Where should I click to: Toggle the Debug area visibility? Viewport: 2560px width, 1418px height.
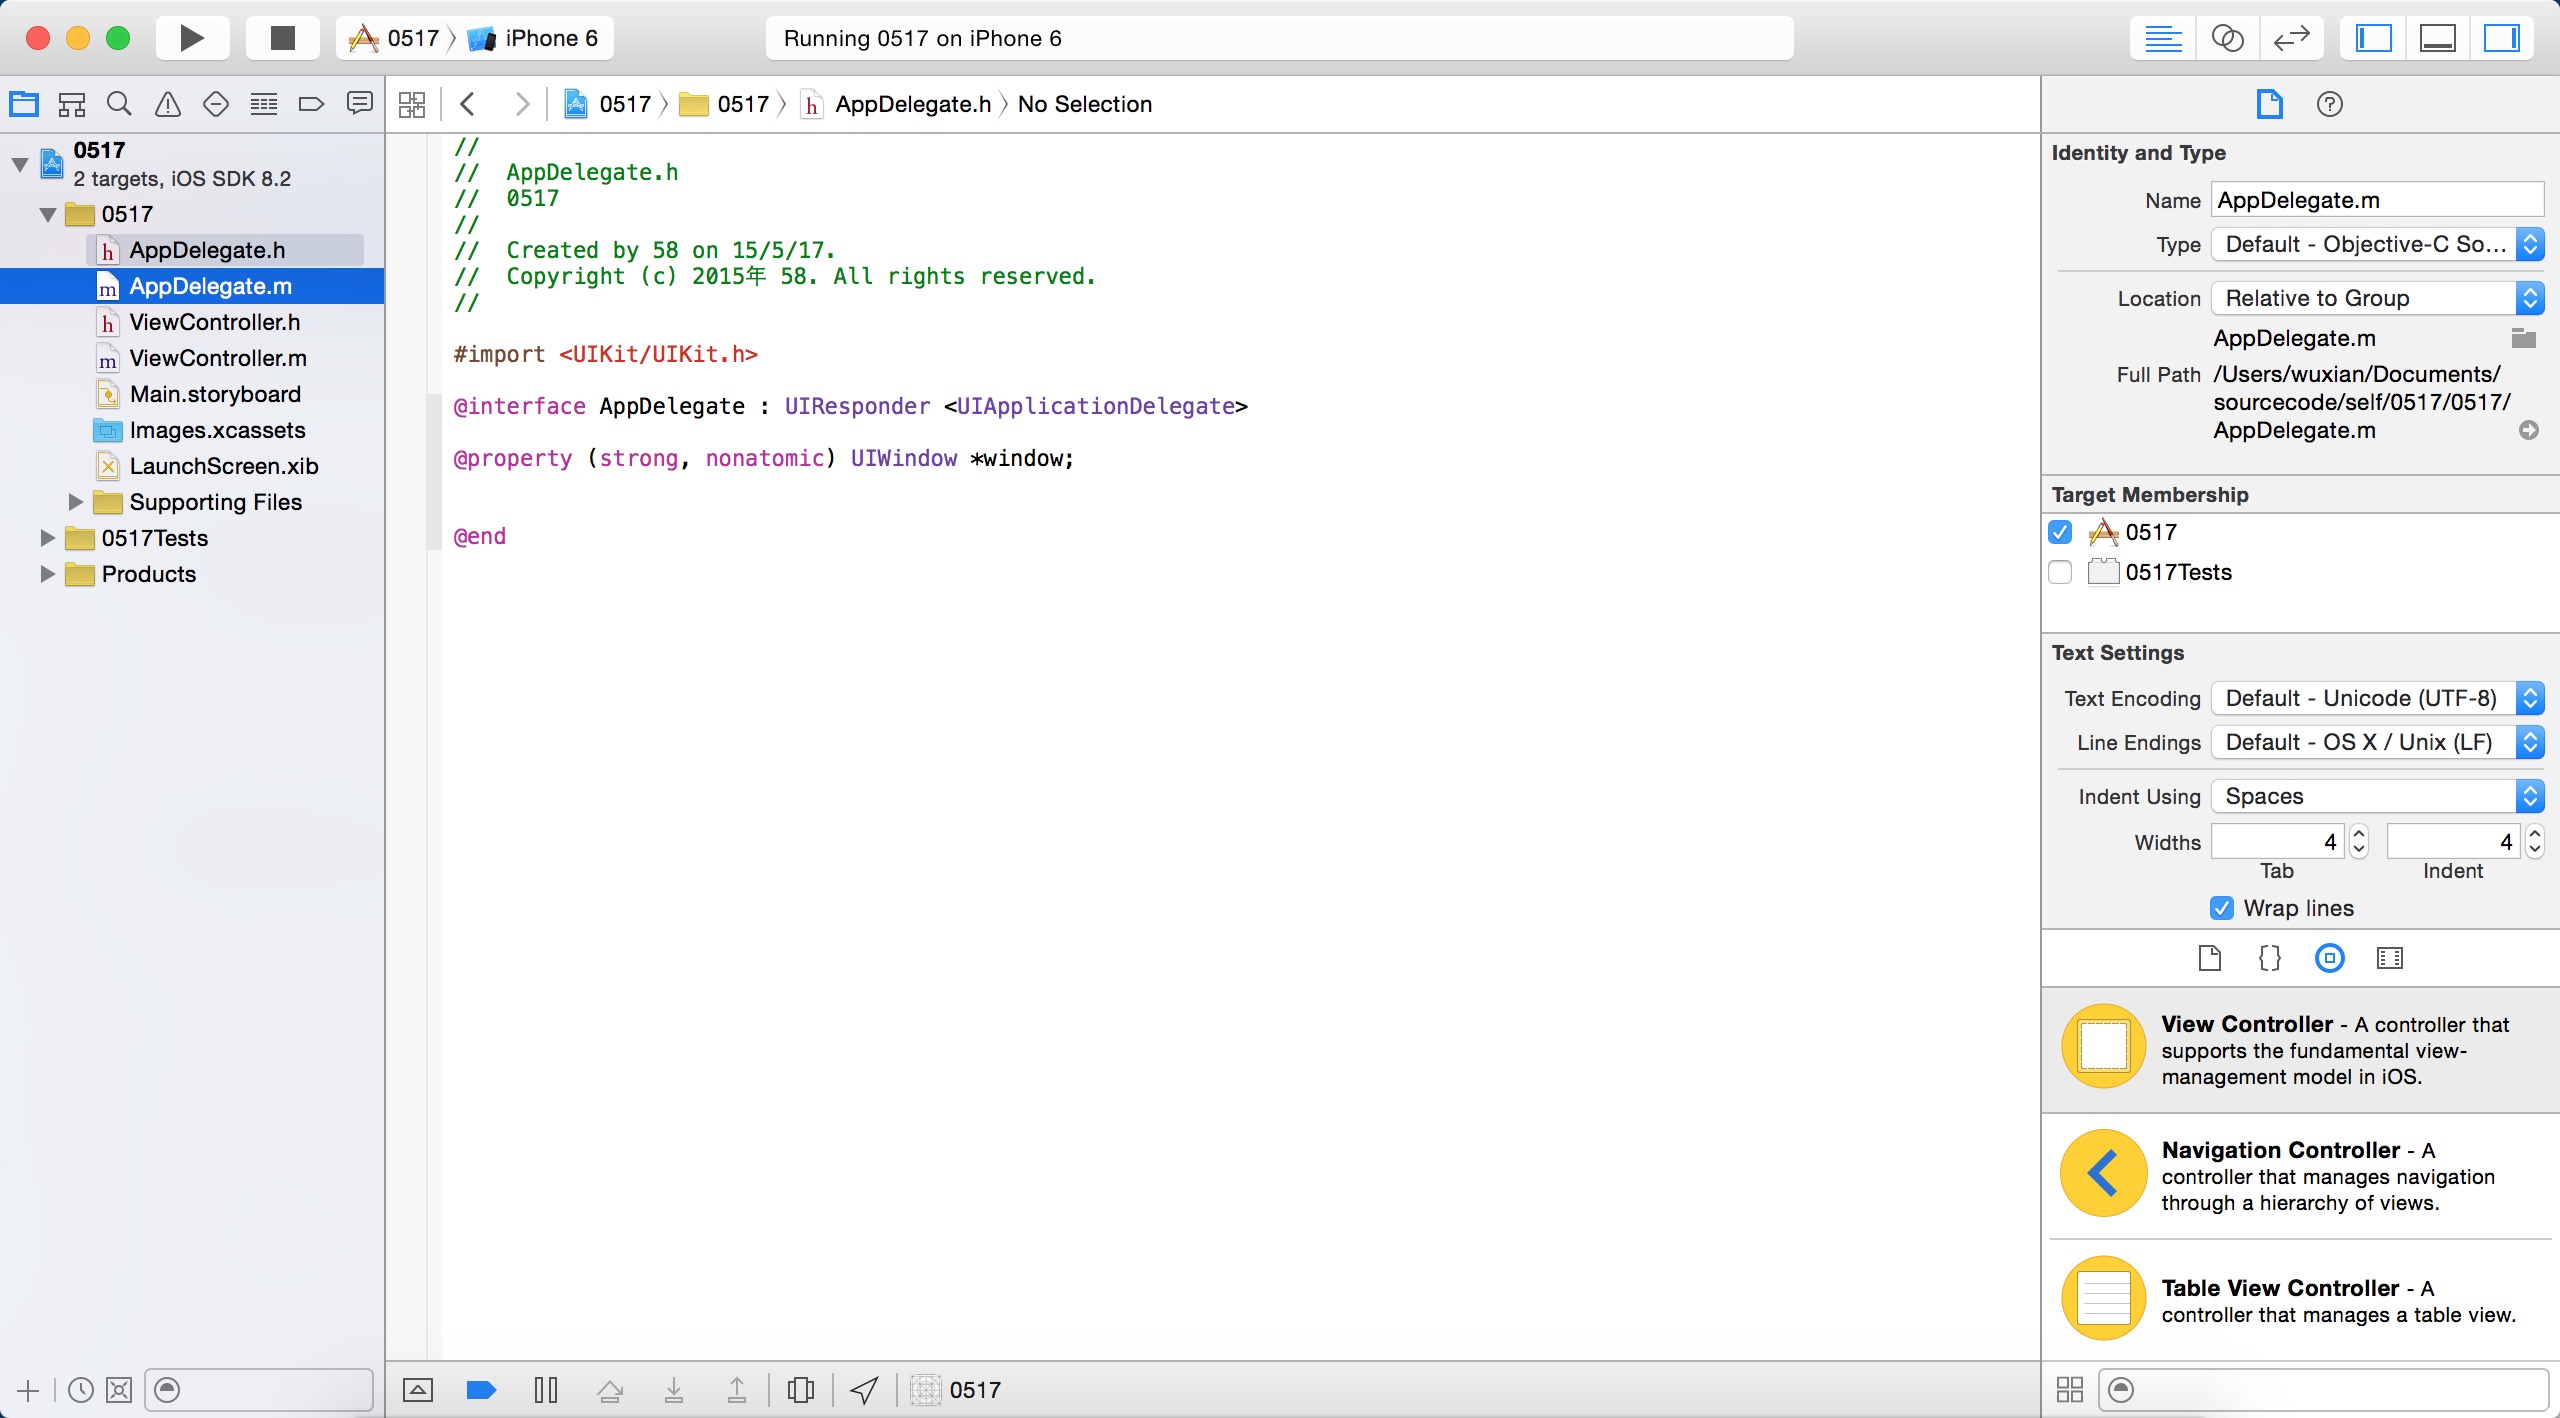tap(2437, 38)
